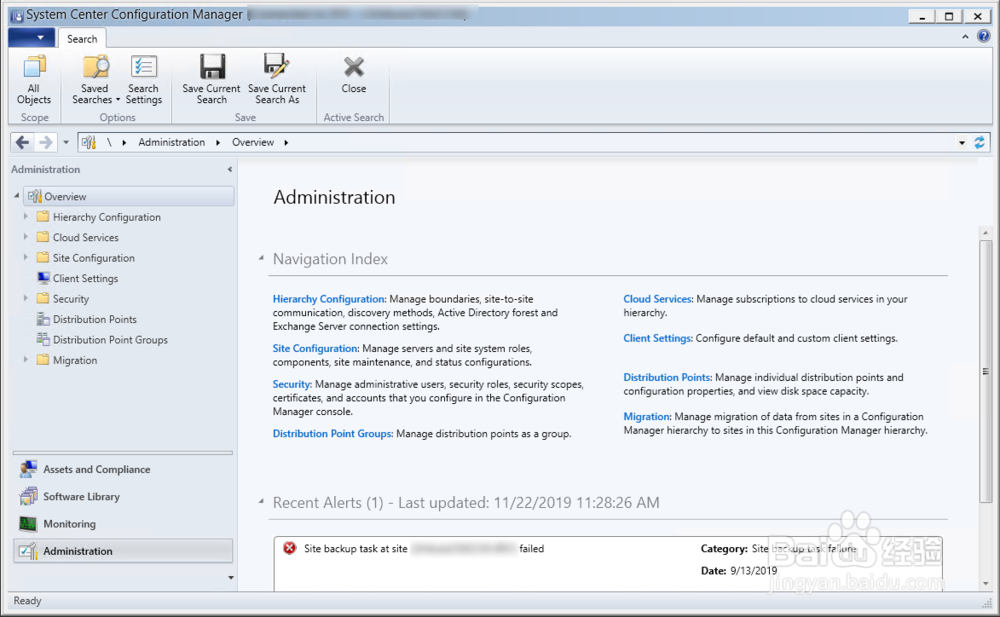This screenshot has width=1000, height=617.
Task: Expand the Security tree node
Action: click(26, 299)
